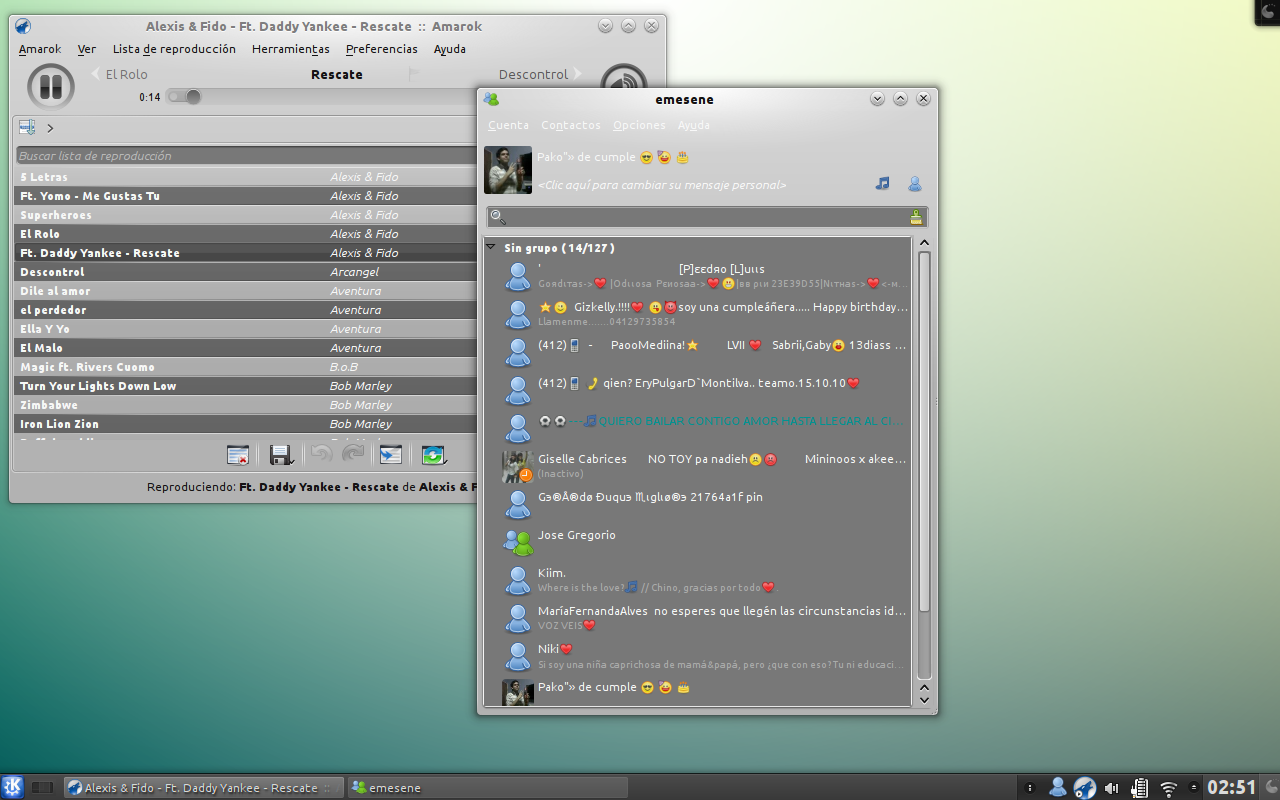Image resolution: width=1280 pixels, height=800 pixels.
Task: Open the Amarok Ver menu
Action: tap(87, 49)
